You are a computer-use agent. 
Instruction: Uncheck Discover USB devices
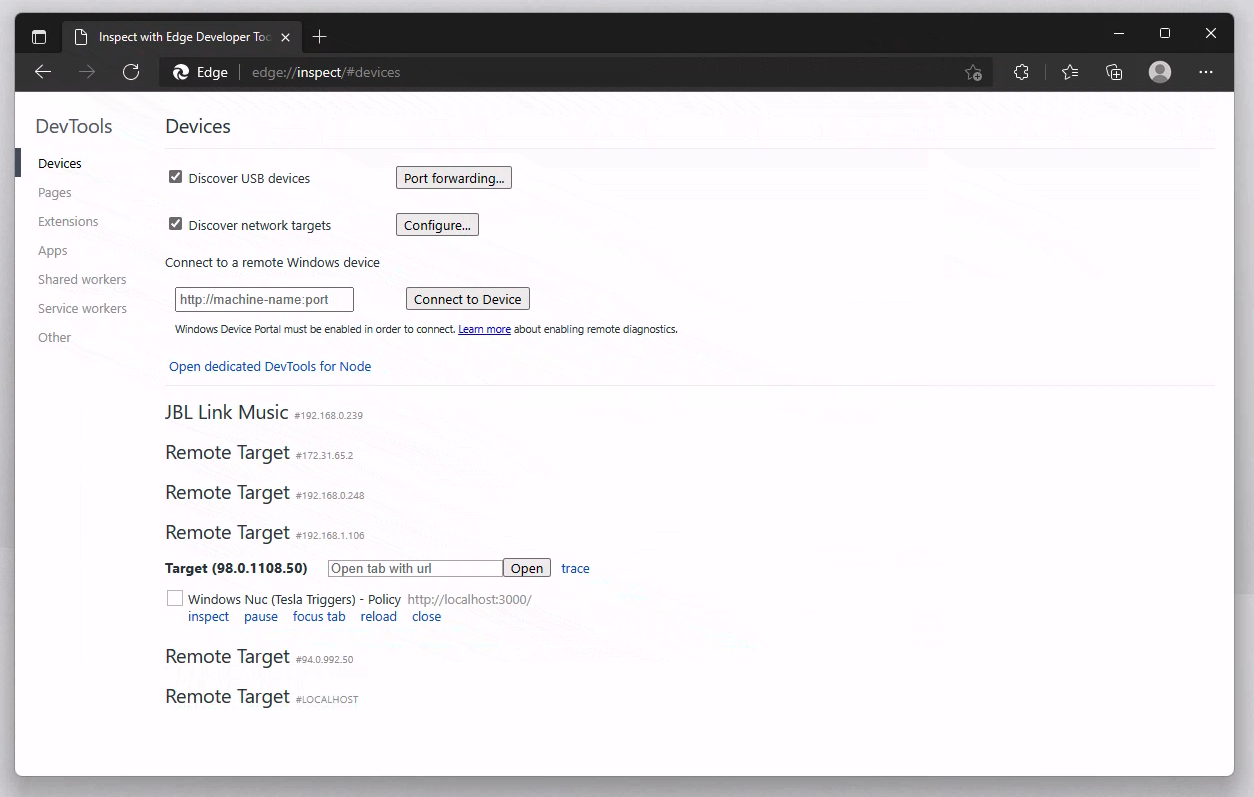point(176,177)
